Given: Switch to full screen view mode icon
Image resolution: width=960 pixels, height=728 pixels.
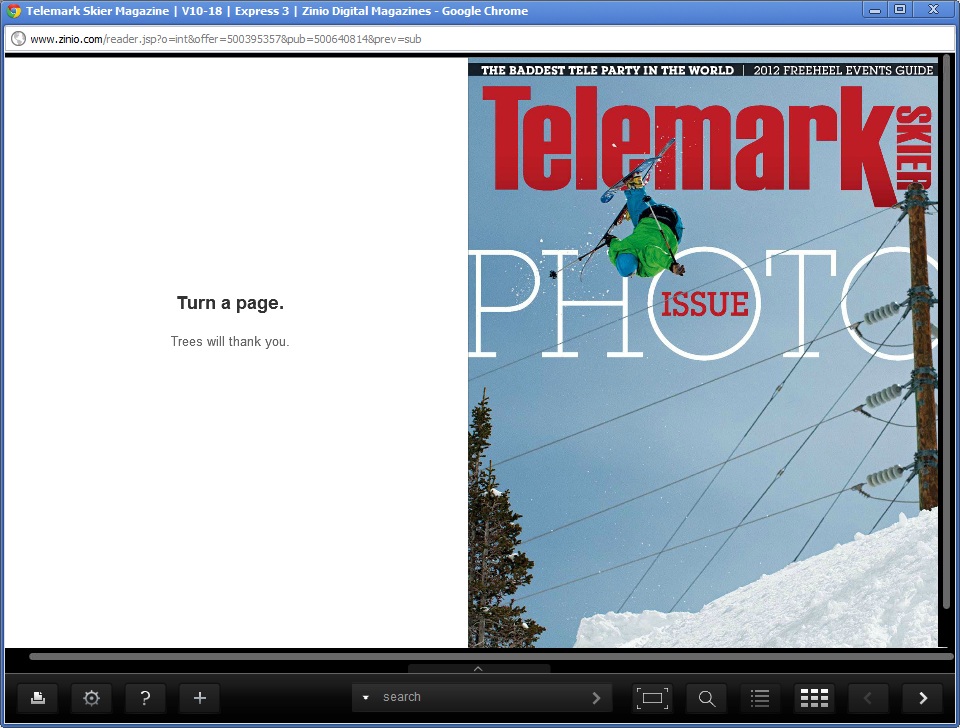Looking at the screenshot, I should tap(652, 698).
